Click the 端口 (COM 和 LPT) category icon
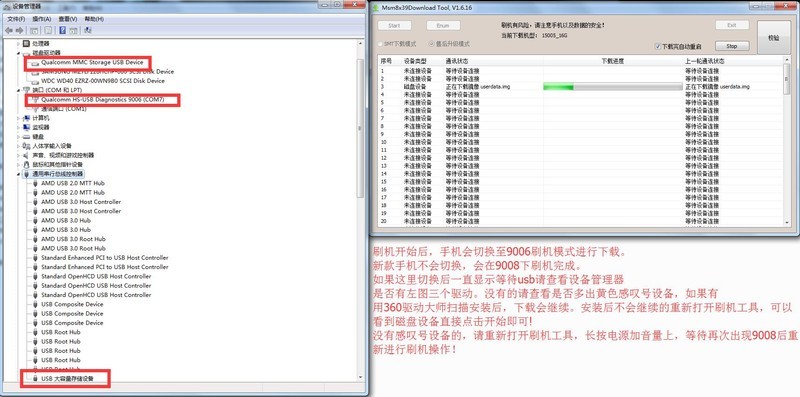800x397 pixels. (x=27, y=90)
